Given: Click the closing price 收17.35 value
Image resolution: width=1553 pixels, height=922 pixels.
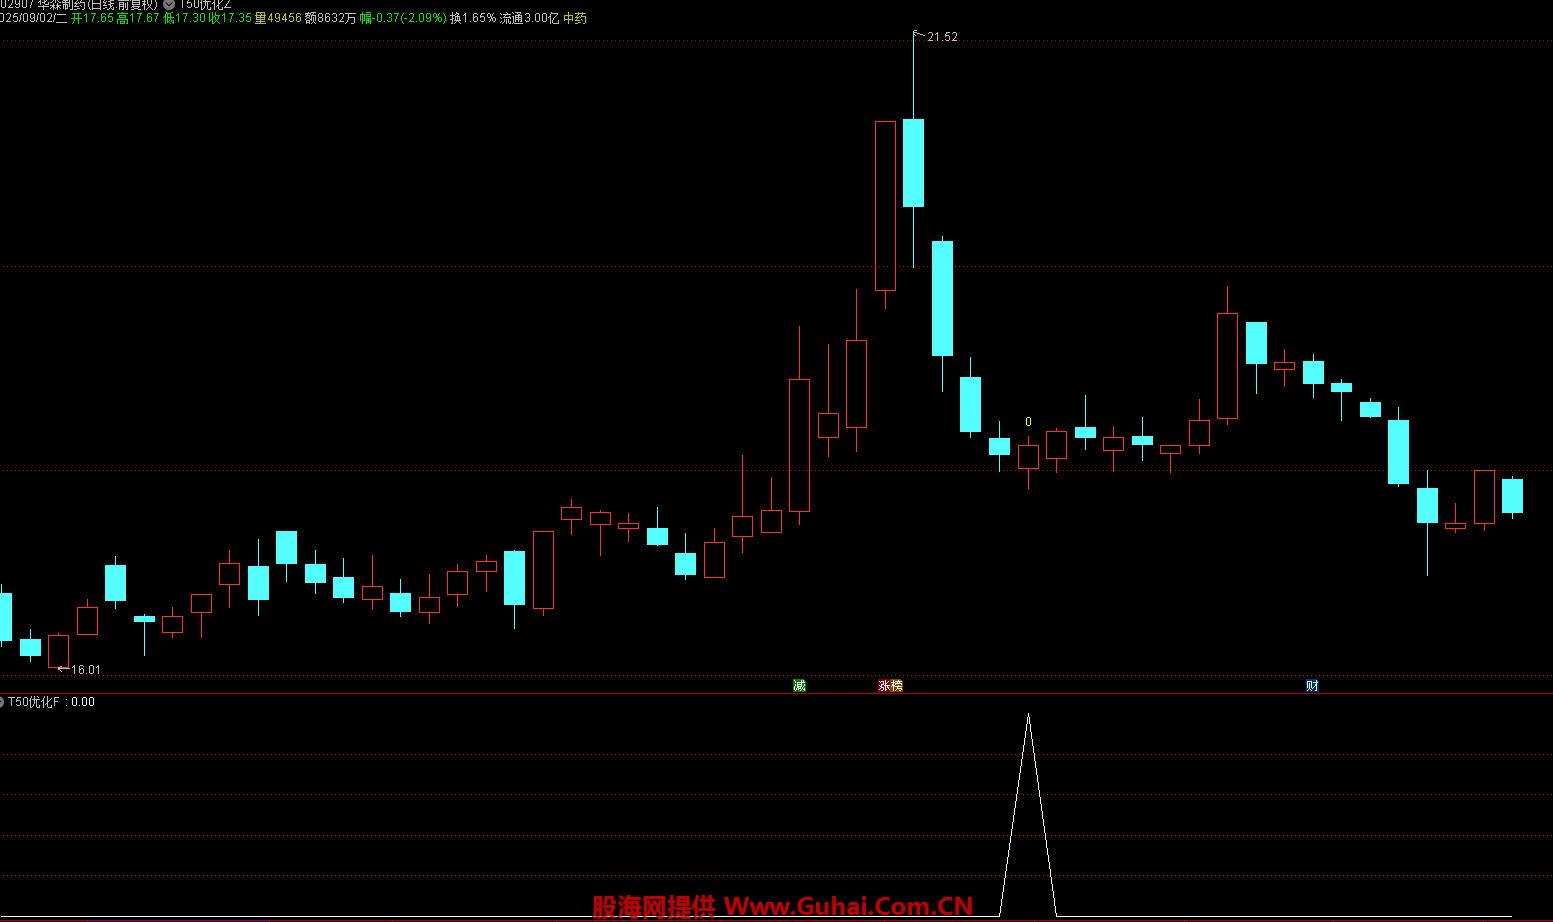Looking at the screenshot, I should 230,18.
